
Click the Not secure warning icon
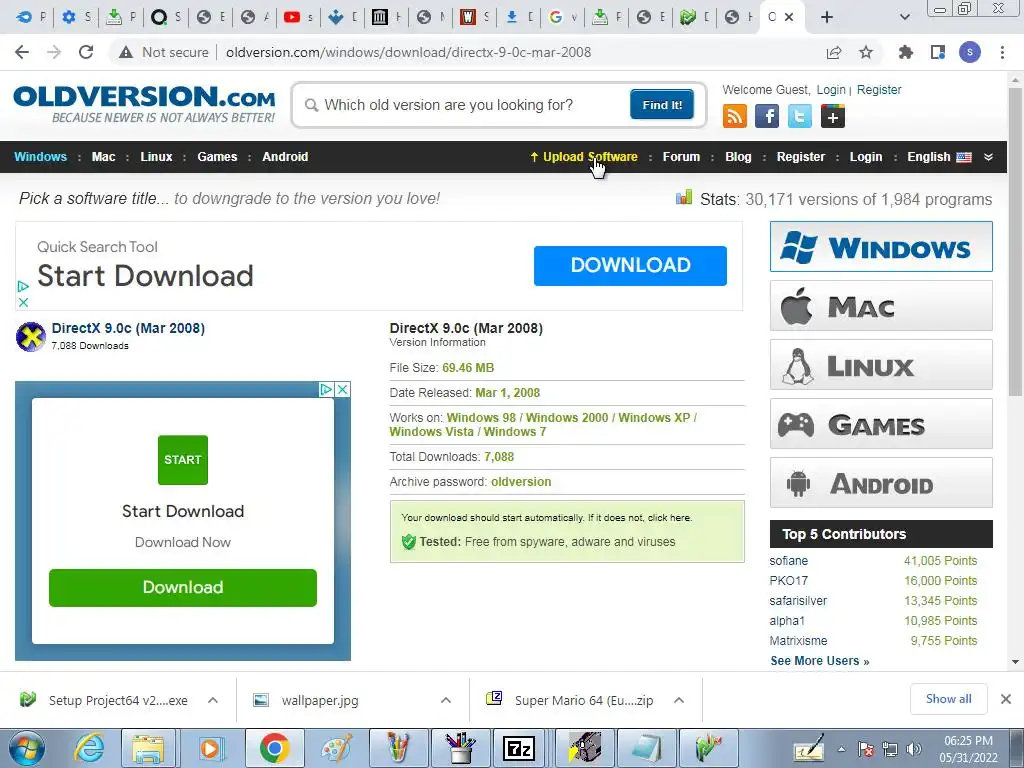pyautogui.click(x=126, y=52)
